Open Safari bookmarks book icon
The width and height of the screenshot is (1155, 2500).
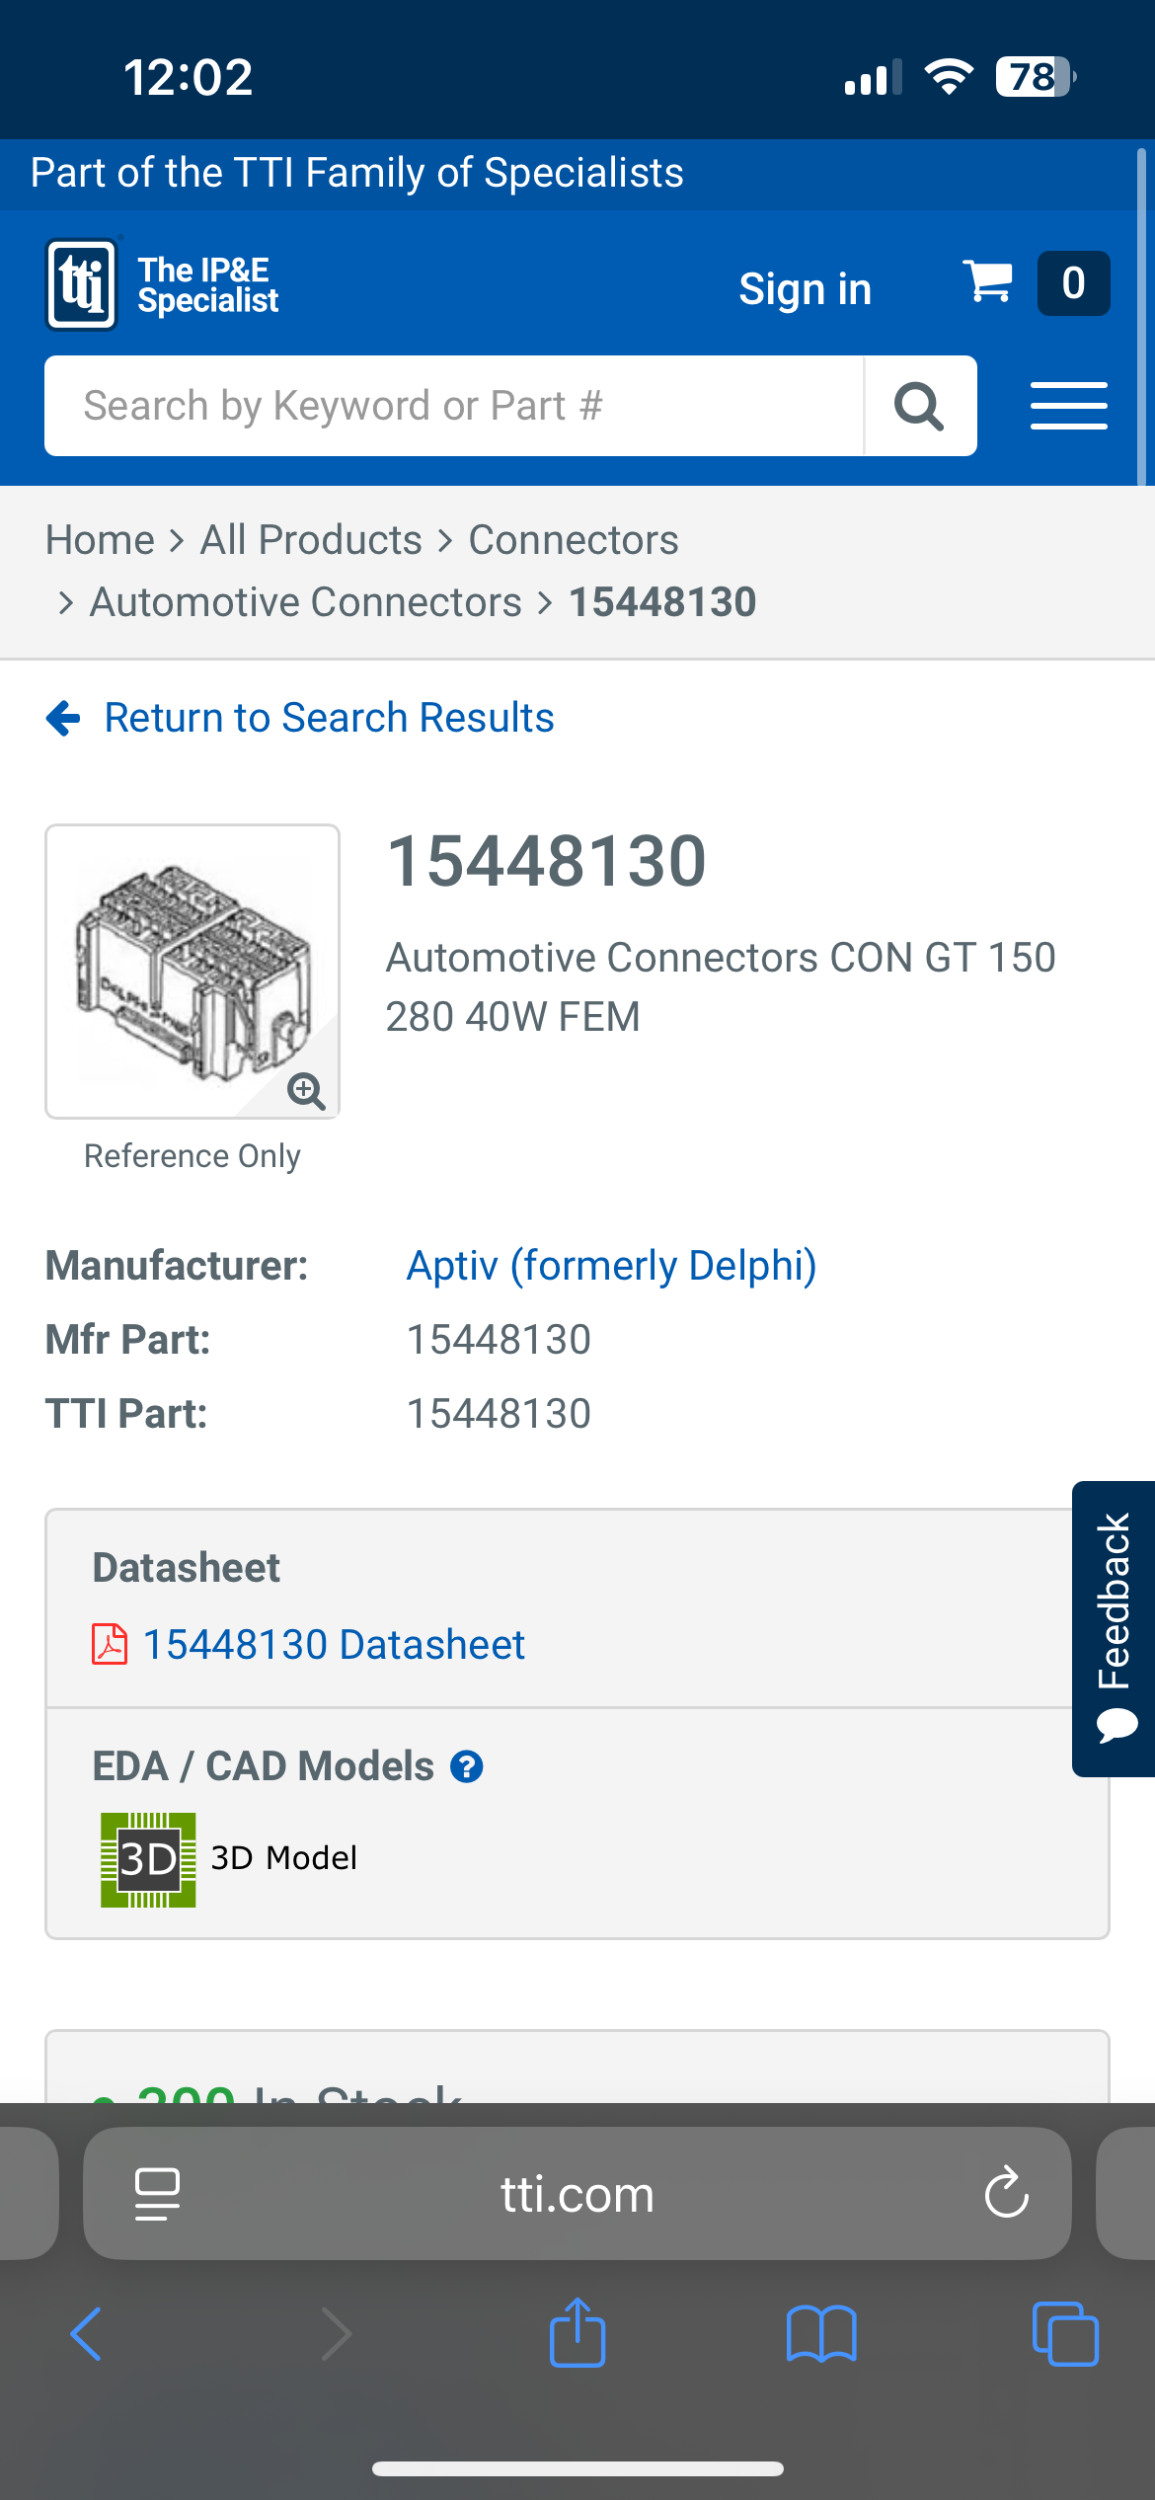[x=821, y=2333]
